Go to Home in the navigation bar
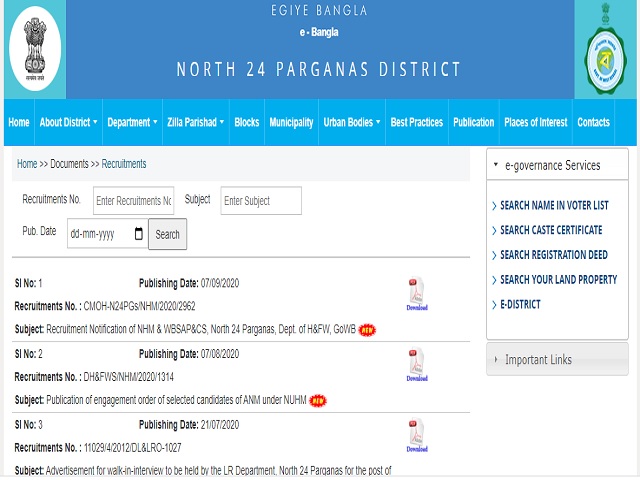This screenshot has width=640, height=480. pyautogui.click(x=19, y=122)
